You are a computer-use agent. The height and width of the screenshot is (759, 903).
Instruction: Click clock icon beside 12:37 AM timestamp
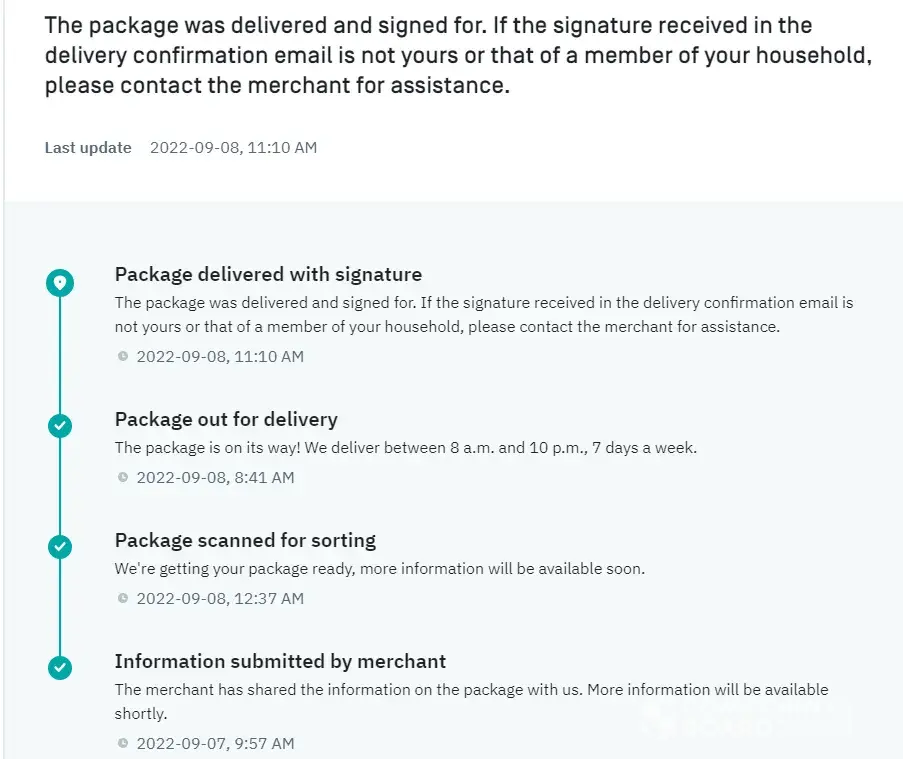point(123,599)
